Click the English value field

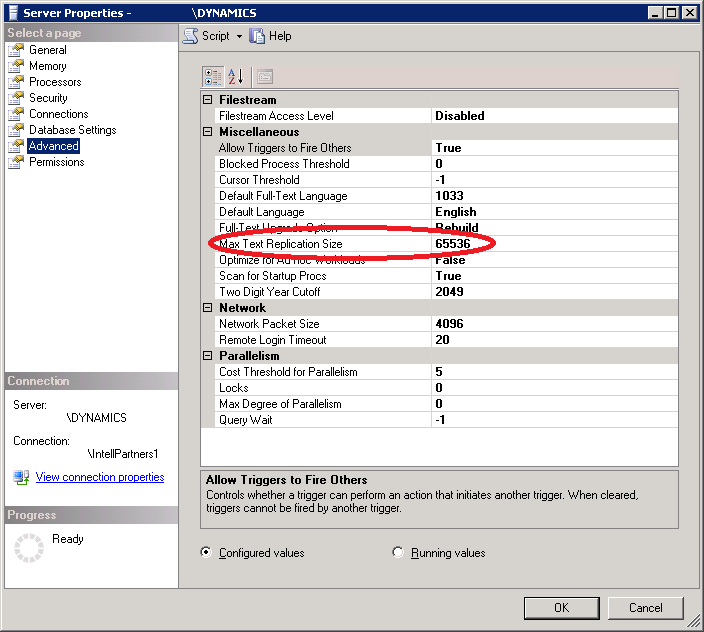click(554, 212)
